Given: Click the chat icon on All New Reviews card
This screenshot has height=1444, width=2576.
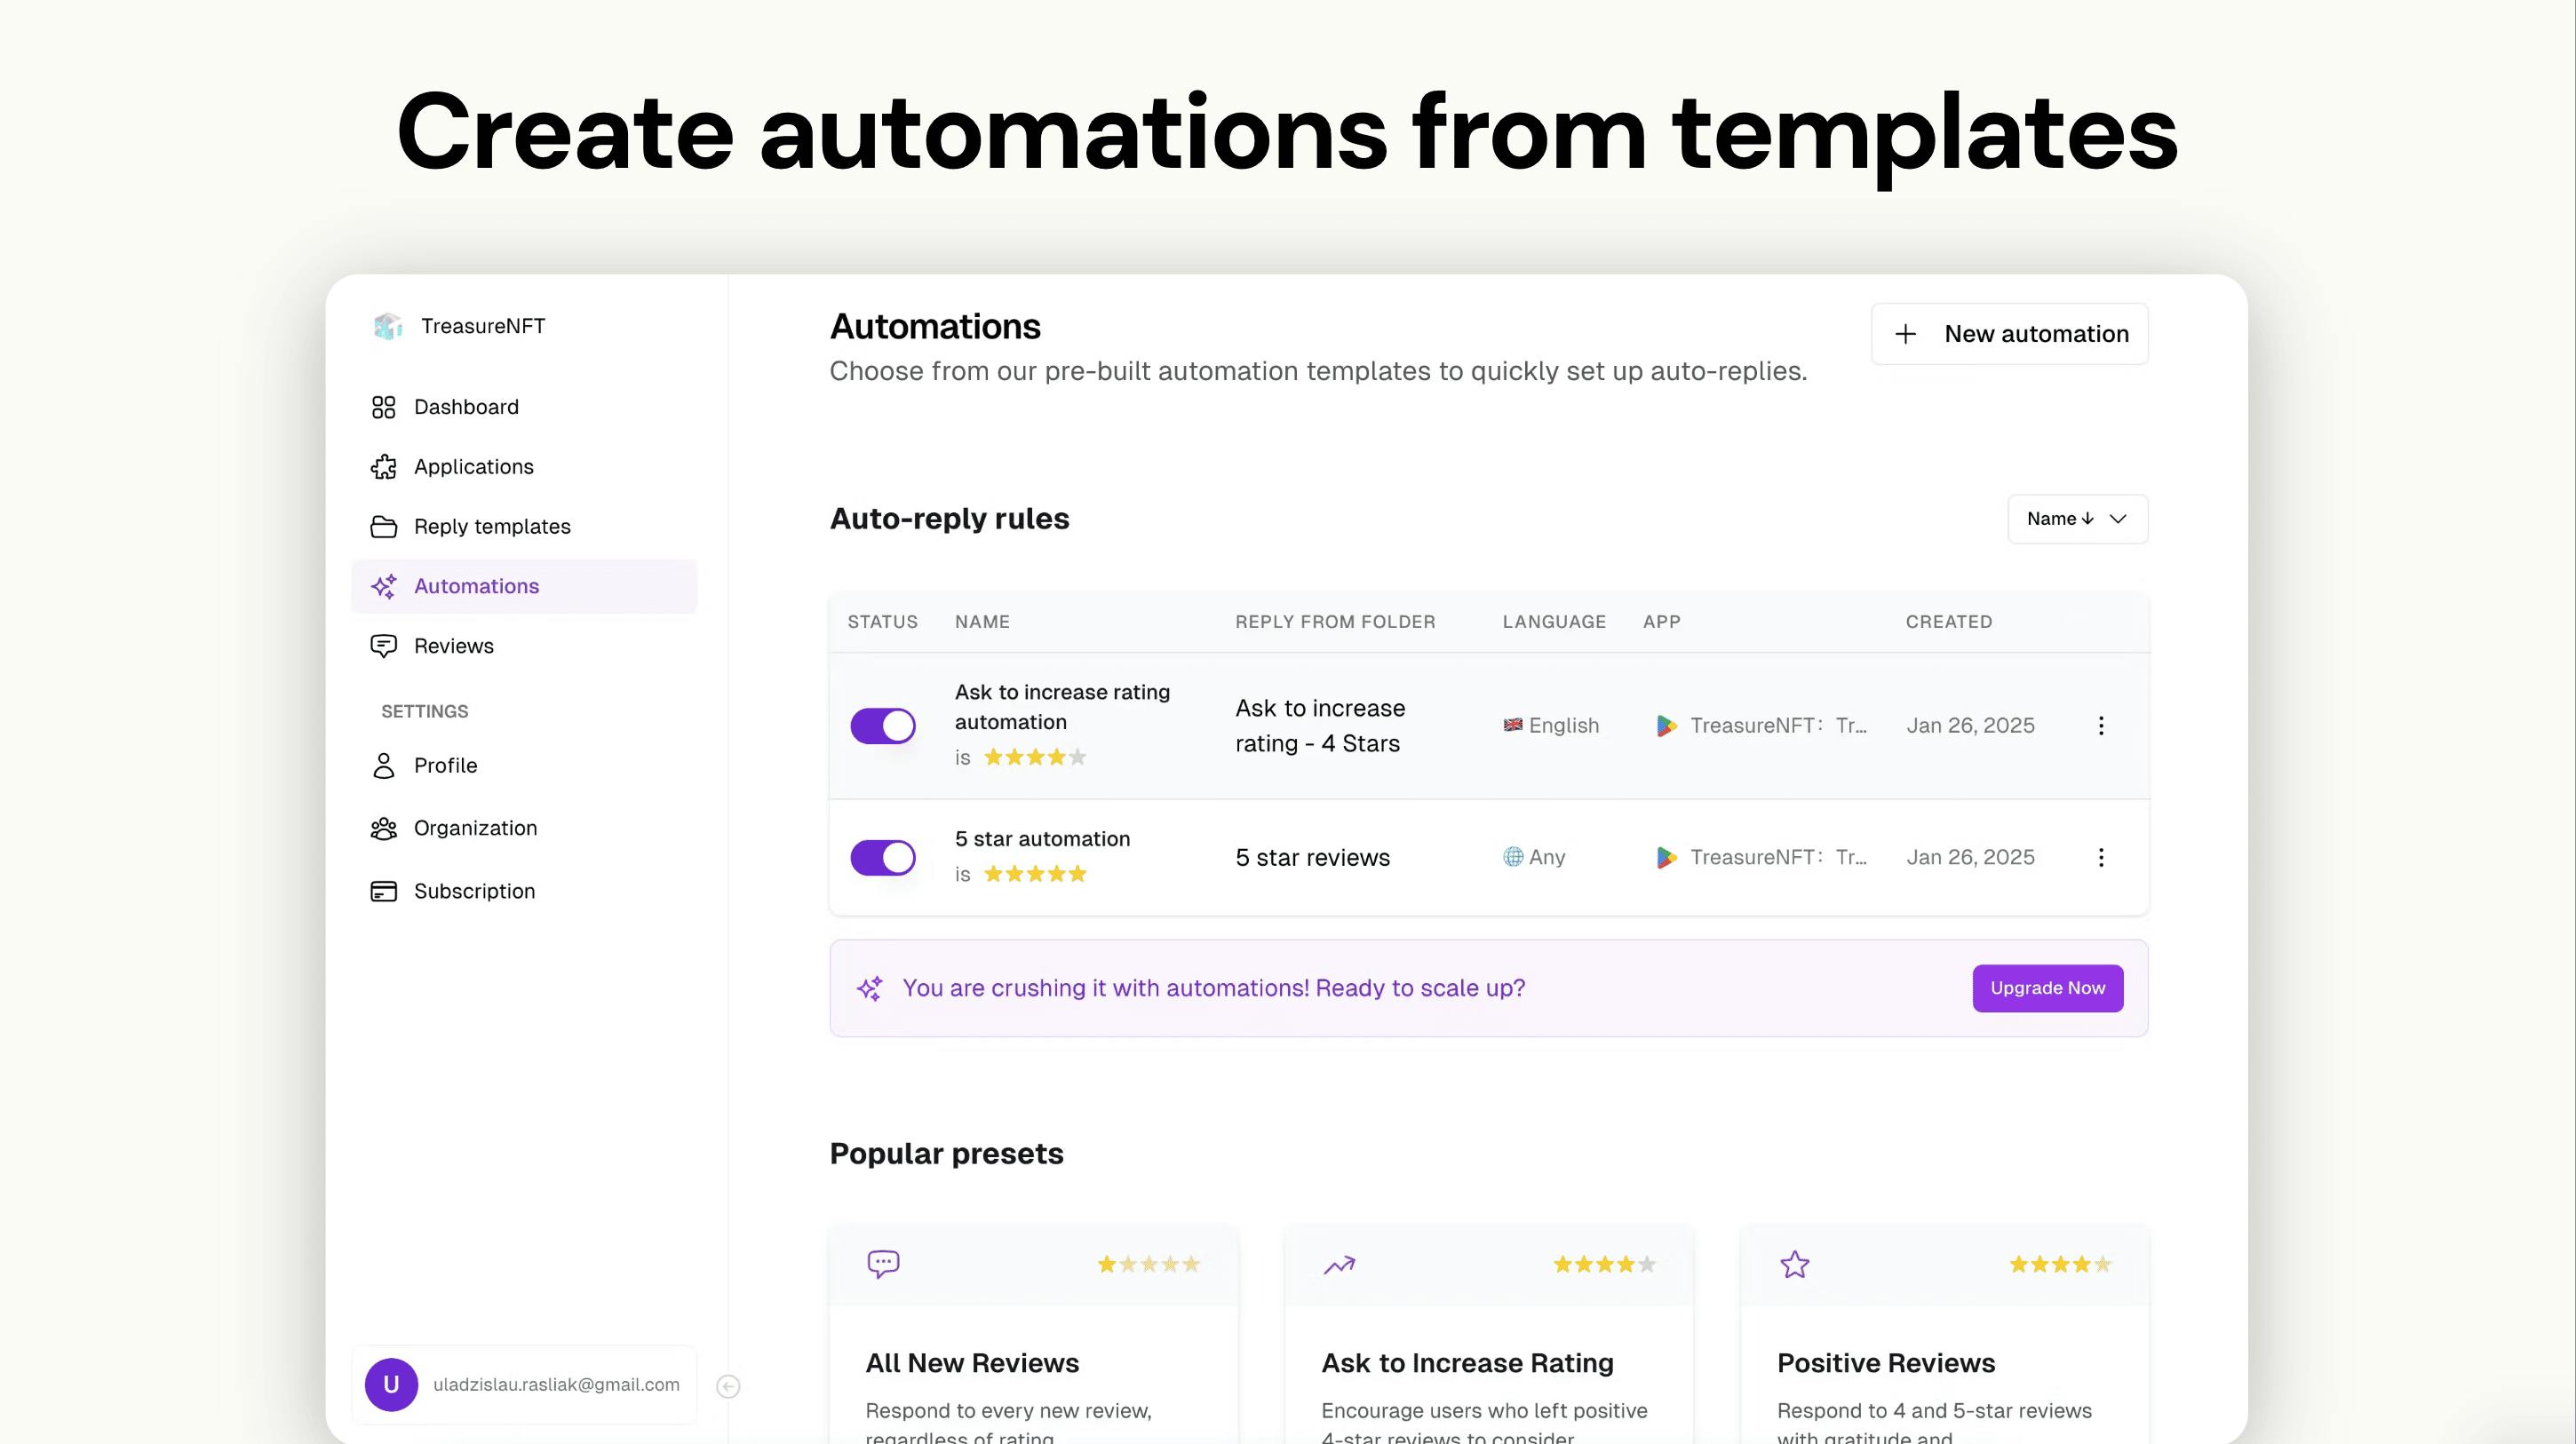Looking at the screenshot, I should (x=883, y=1264).
